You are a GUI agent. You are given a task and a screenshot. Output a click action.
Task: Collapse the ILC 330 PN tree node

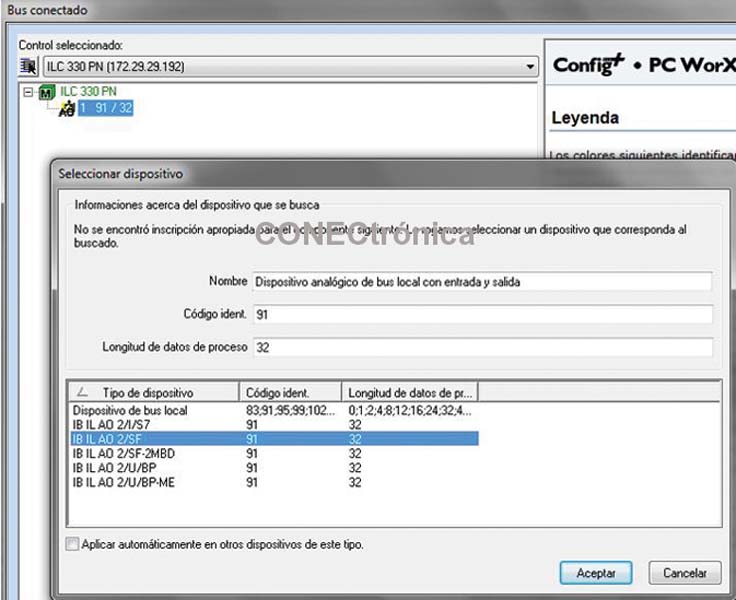click(27, 92)
